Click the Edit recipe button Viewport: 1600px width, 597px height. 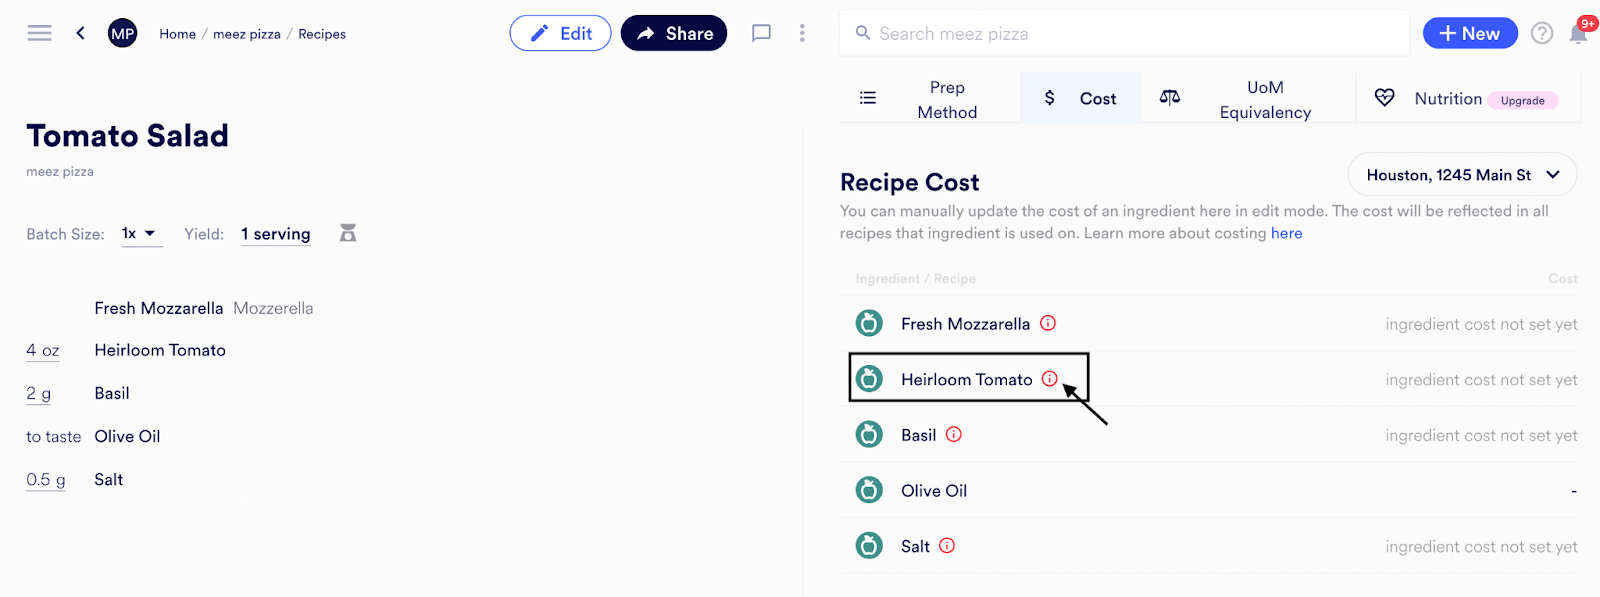pyautogui.click(x=560, y=33)
